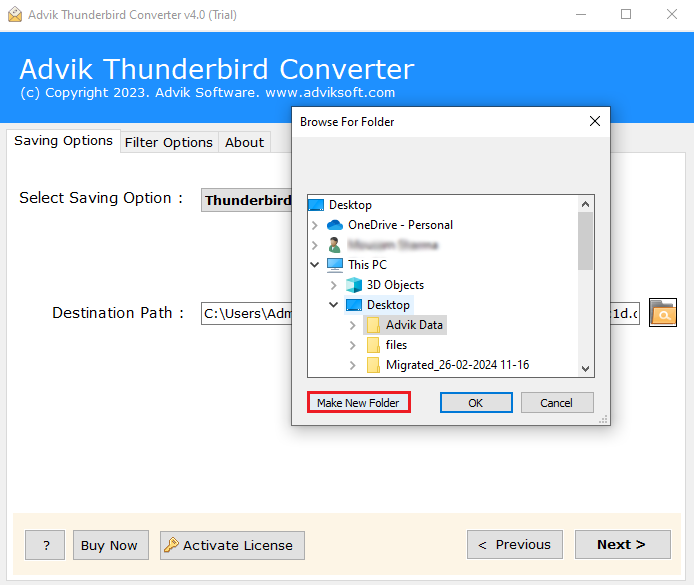This screenshot has height=585, width=694.
Task: Click the top-level Desktop icon in tree
Action: (x=316, y=205)
